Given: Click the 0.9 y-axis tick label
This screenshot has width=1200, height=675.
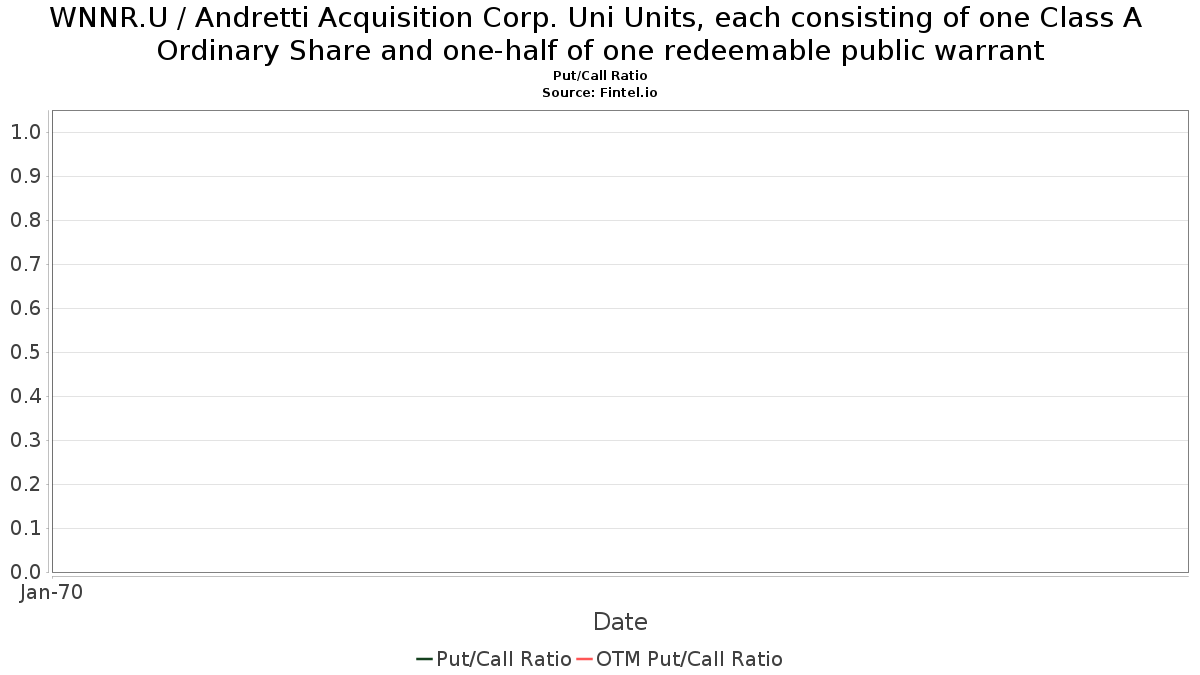Looking at the screenshot, I should (25, 176).
